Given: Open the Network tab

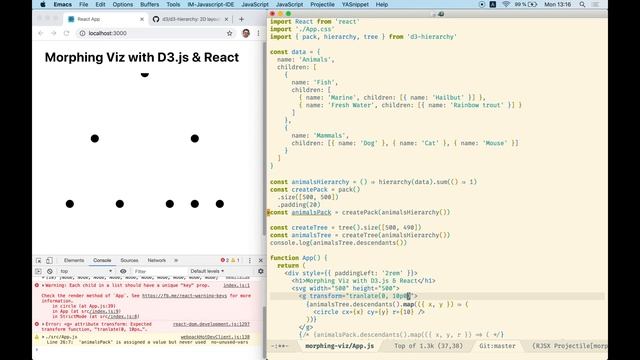Looking at the screenshot, I should point(157,260).
